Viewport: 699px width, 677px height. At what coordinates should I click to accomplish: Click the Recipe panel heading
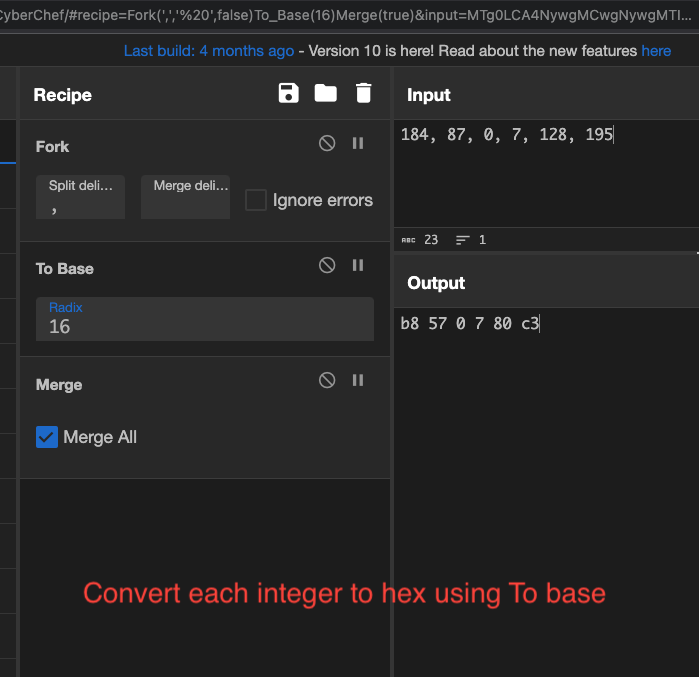pos(62,95)
